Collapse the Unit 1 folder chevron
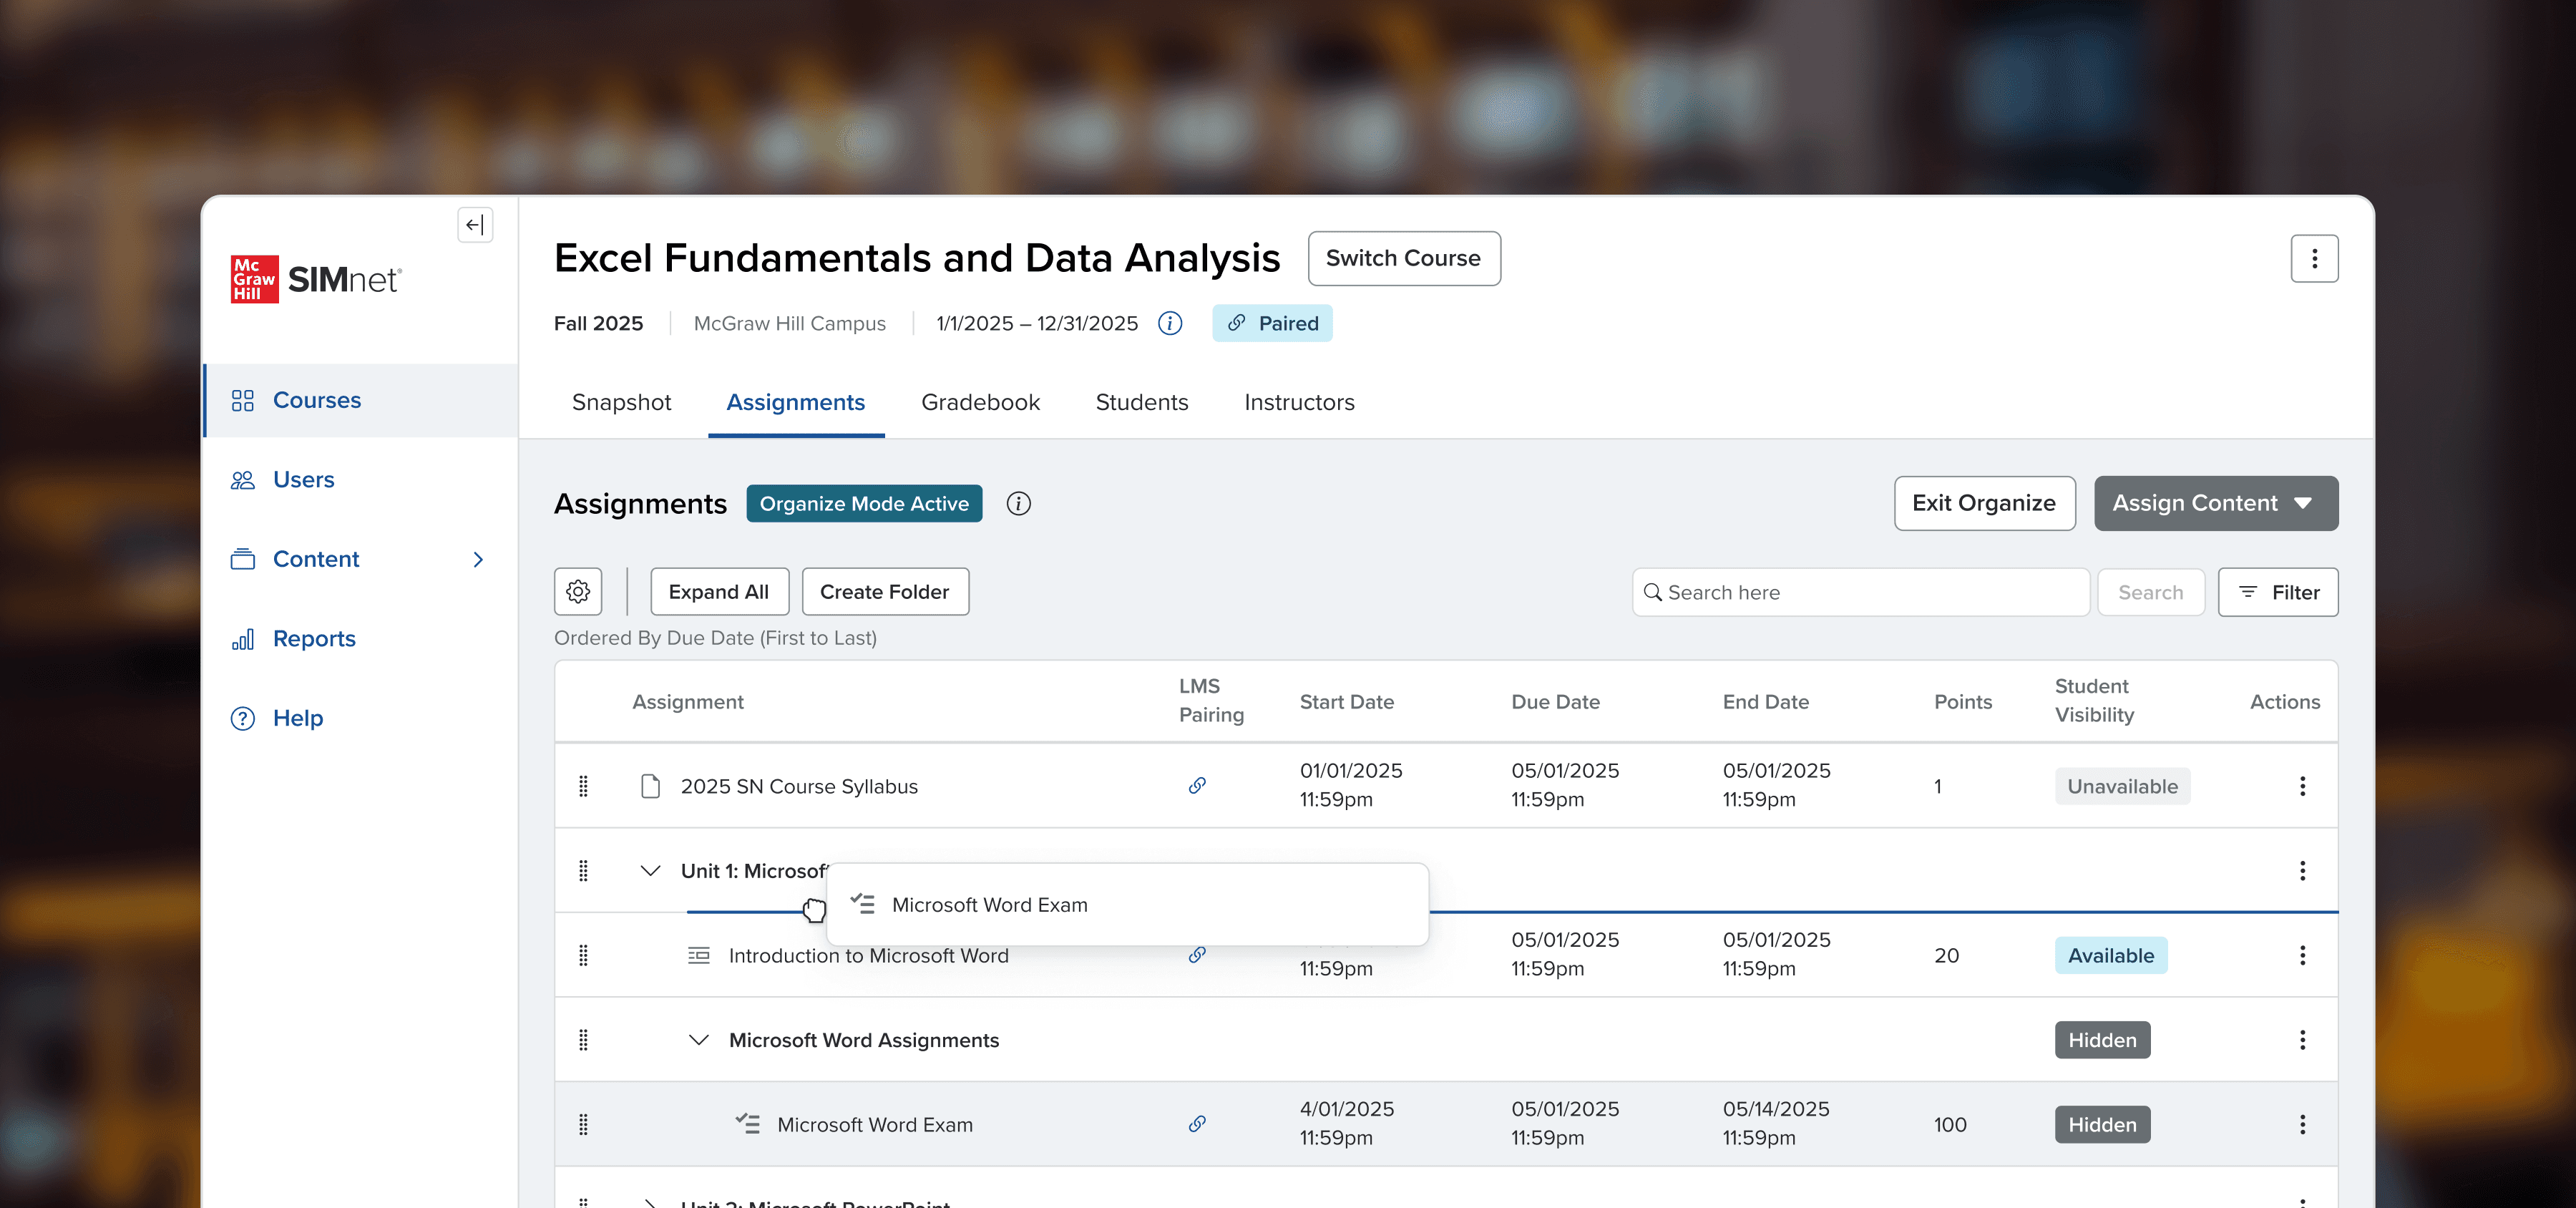The width and height of the screenshot is (2576, 1208). tap(650, 871)
